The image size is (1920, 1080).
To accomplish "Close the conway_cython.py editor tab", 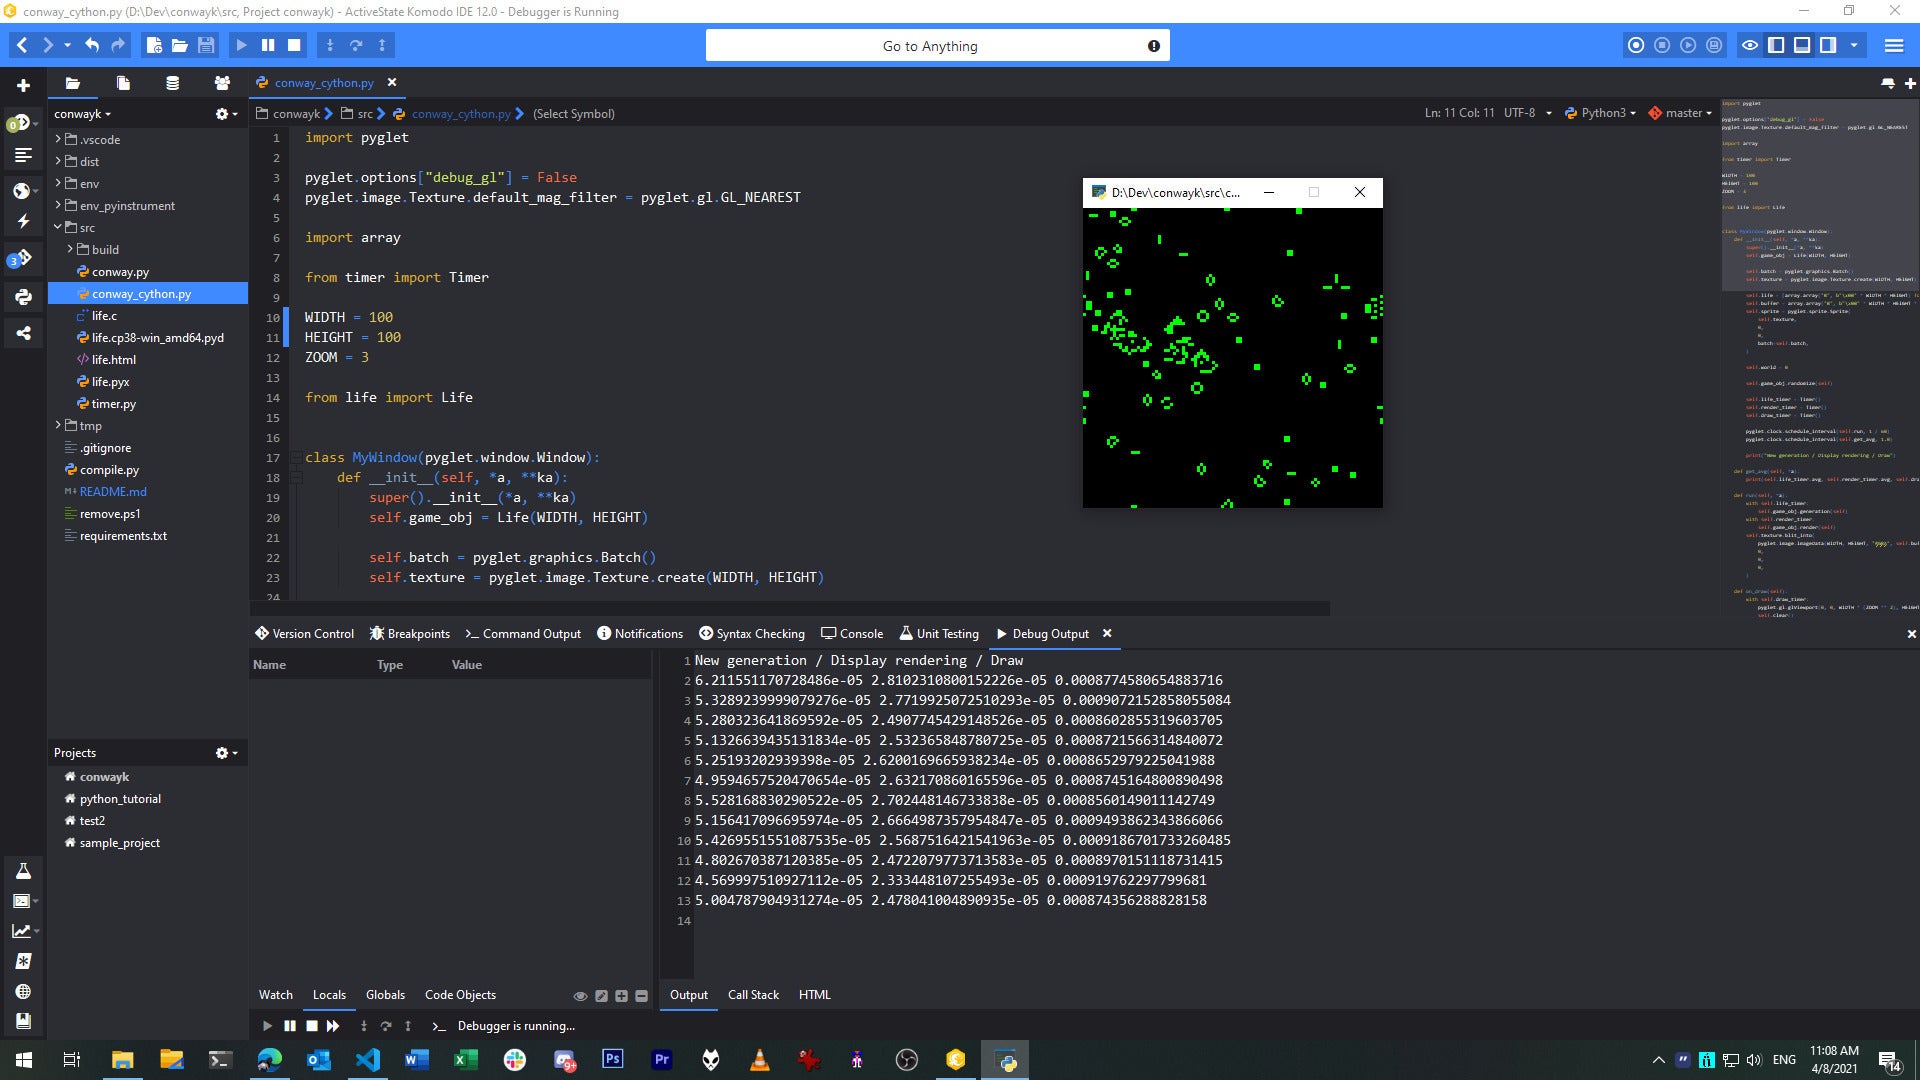I will pos(392,82).
